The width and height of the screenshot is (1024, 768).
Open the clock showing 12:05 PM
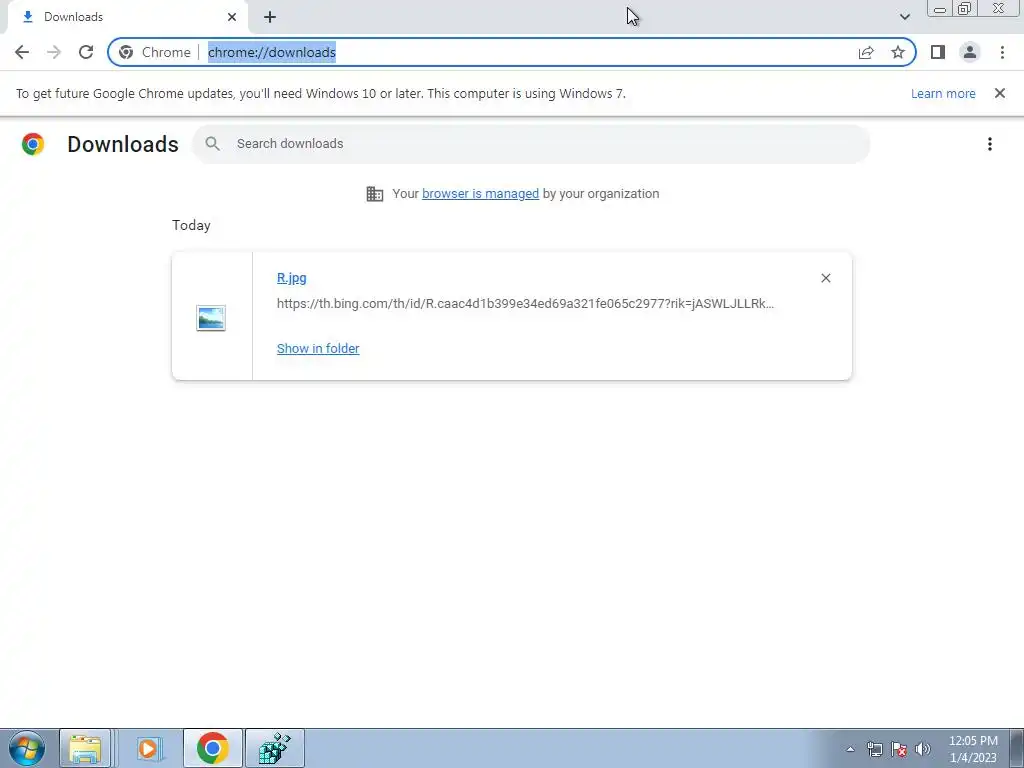(x=973, y=749)
